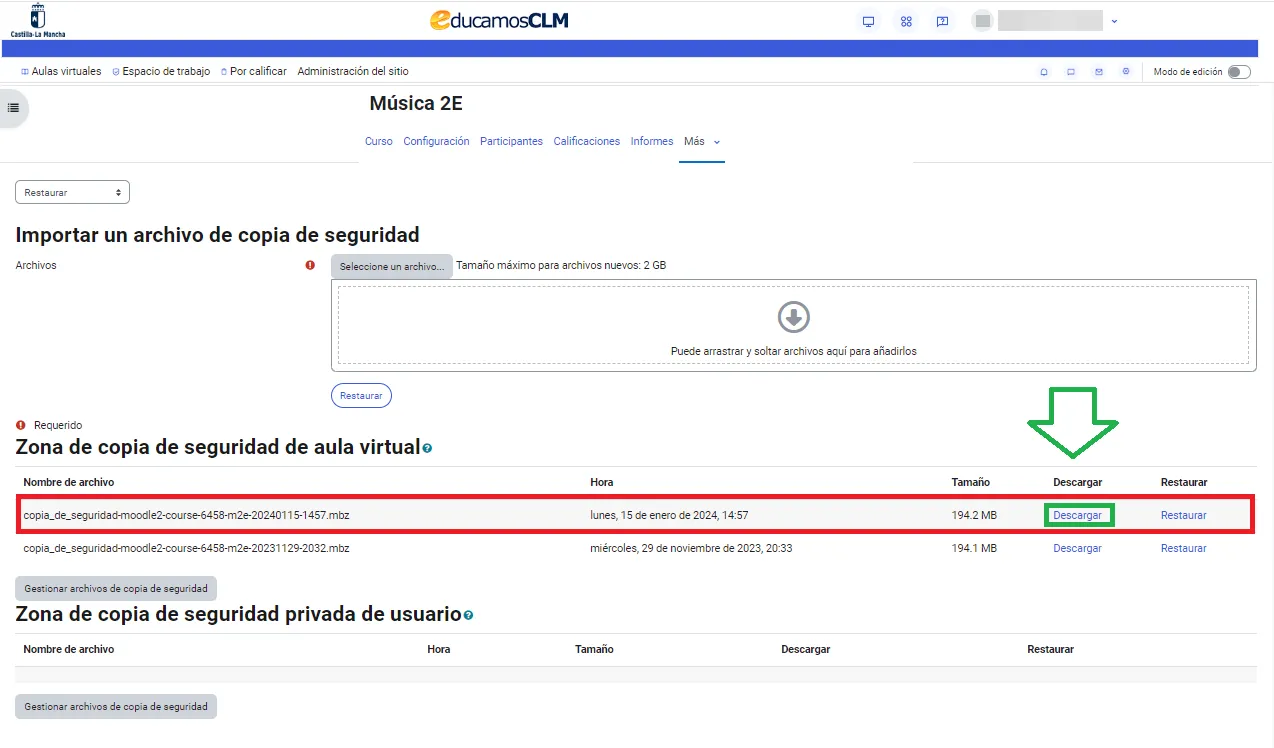
Task: Descargar the 20240115 backup file
Action: [1078, 514]
